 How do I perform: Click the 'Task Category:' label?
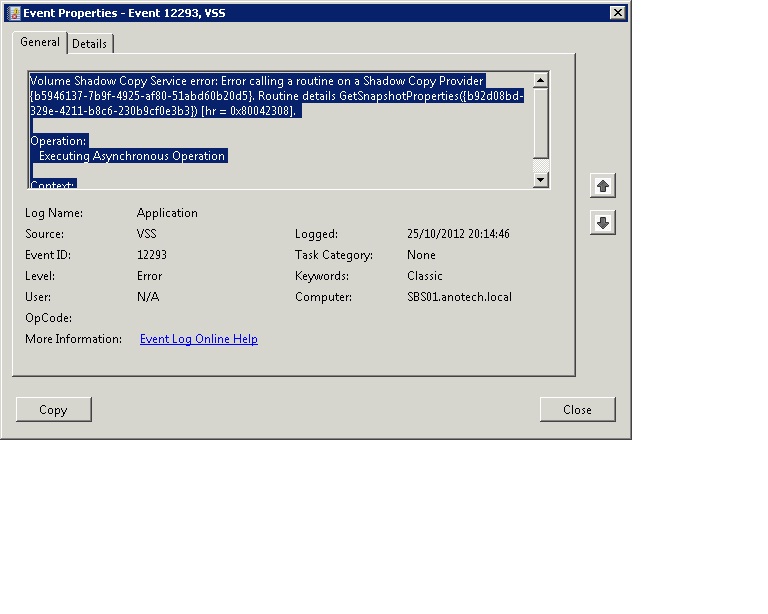click(334, 255)
